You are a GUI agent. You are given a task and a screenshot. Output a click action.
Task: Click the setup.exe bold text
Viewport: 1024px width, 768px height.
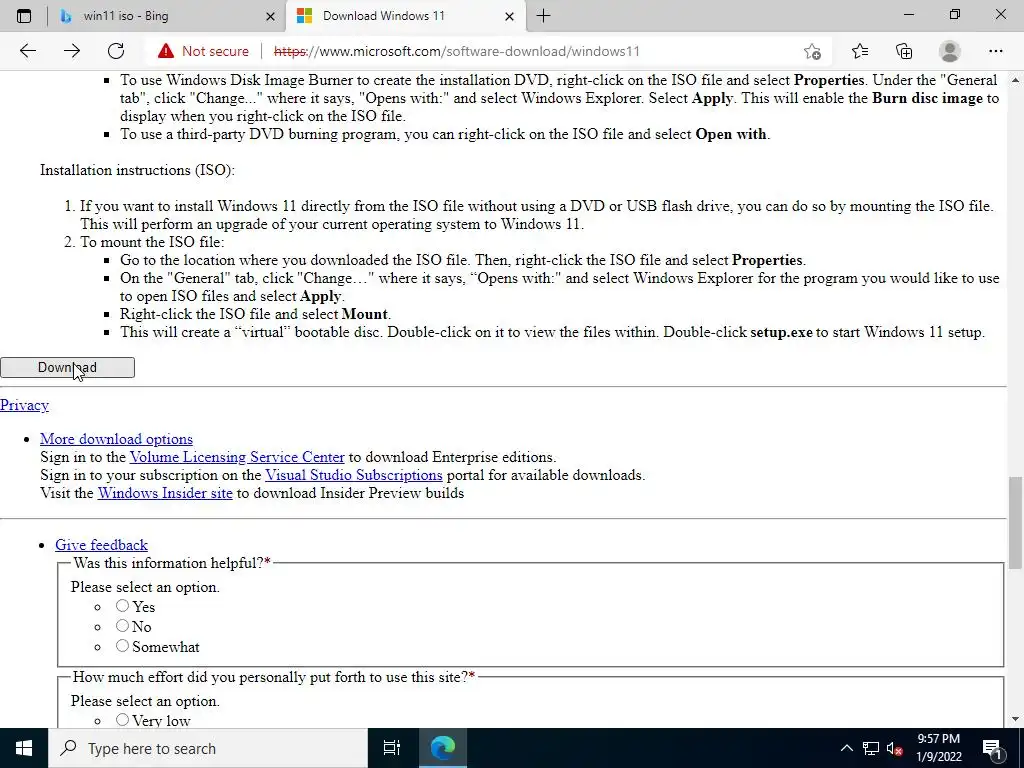[x=781, y=332]
